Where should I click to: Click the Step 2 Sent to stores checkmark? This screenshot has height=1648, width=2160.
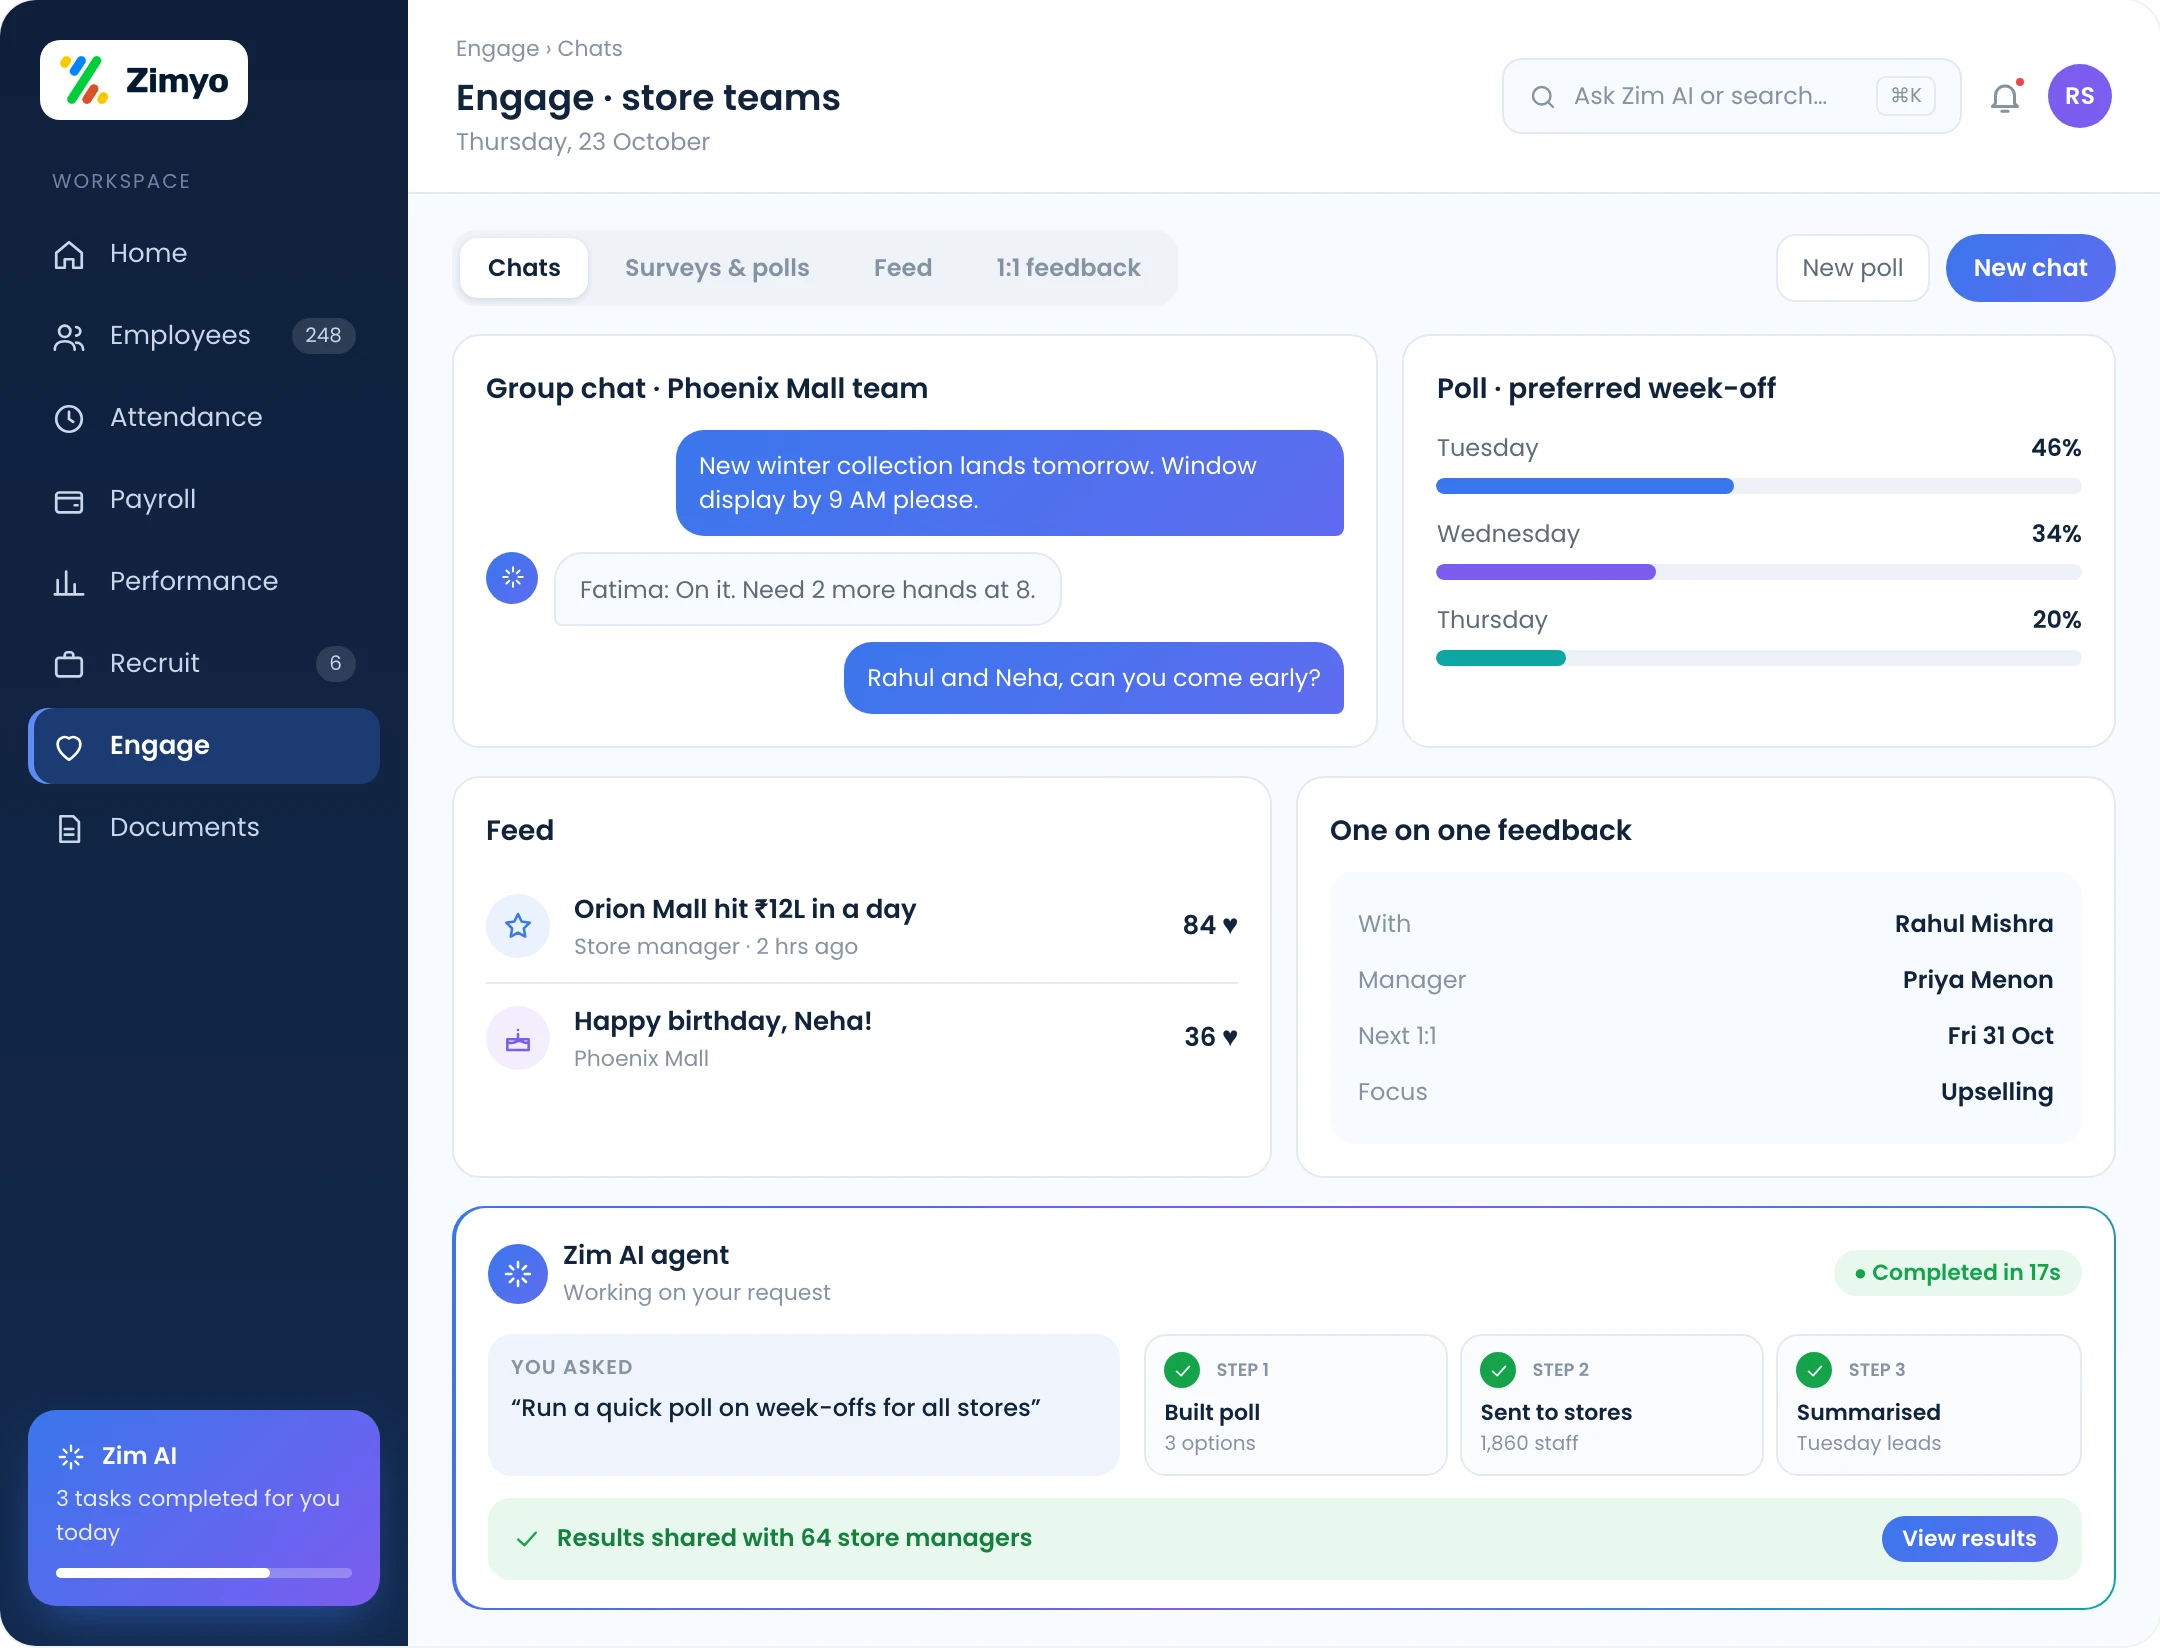point(1498,1370)
